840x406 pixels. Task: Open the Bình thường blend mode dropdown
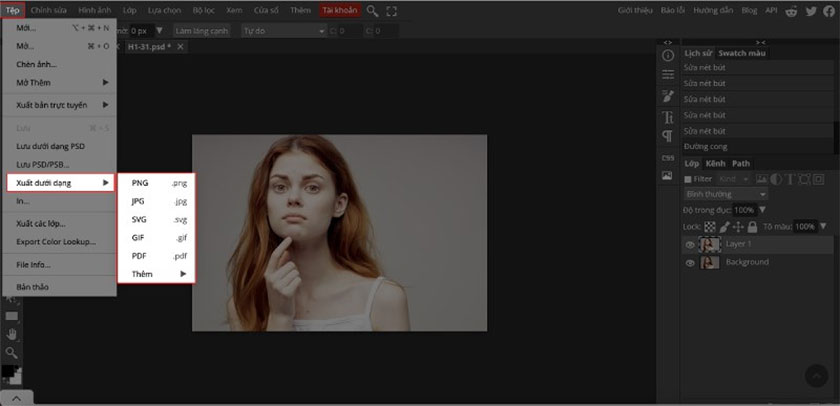pos(725,194)
